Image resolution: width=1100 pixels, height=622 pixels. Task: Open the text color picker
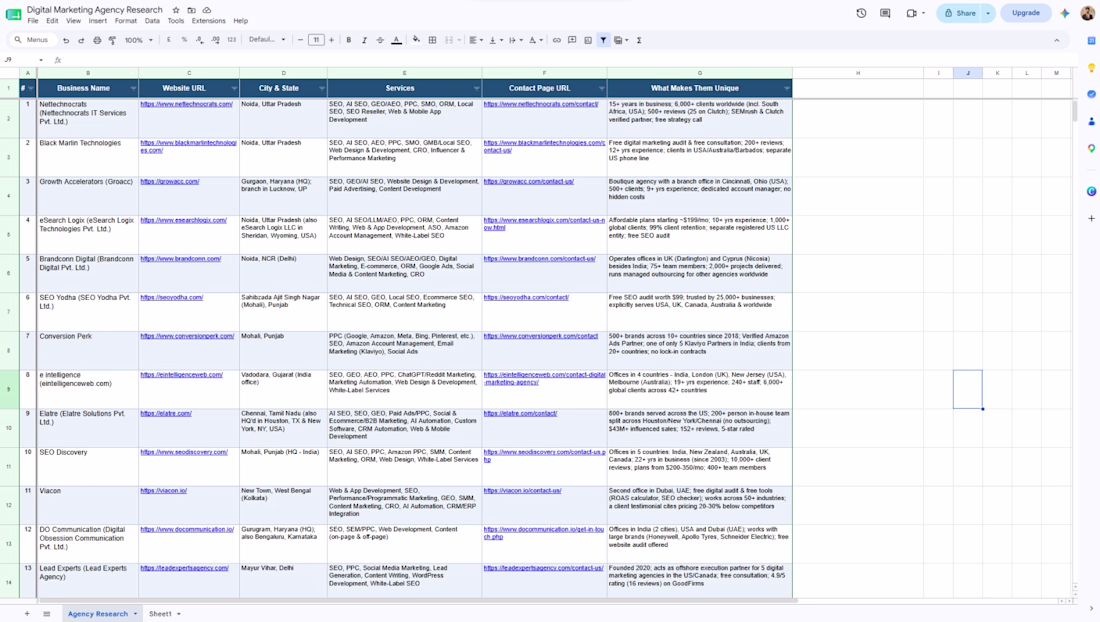(x=396, y=40)
